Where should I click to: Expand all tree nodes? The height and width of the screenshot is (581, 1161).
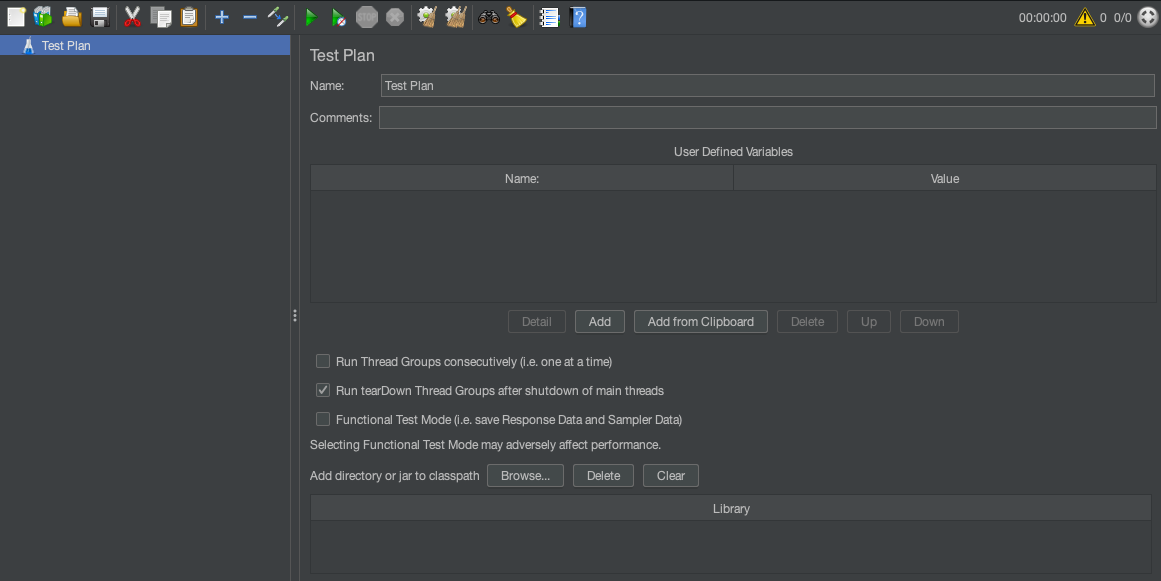221,17
